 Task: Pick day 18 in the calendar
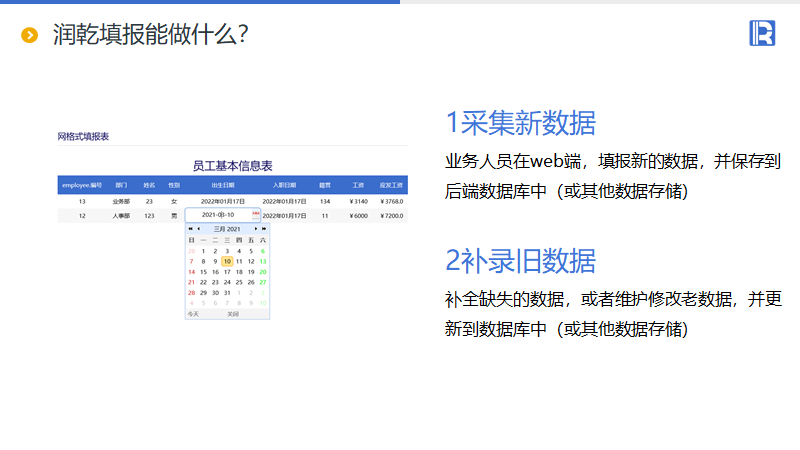(239, 272)
